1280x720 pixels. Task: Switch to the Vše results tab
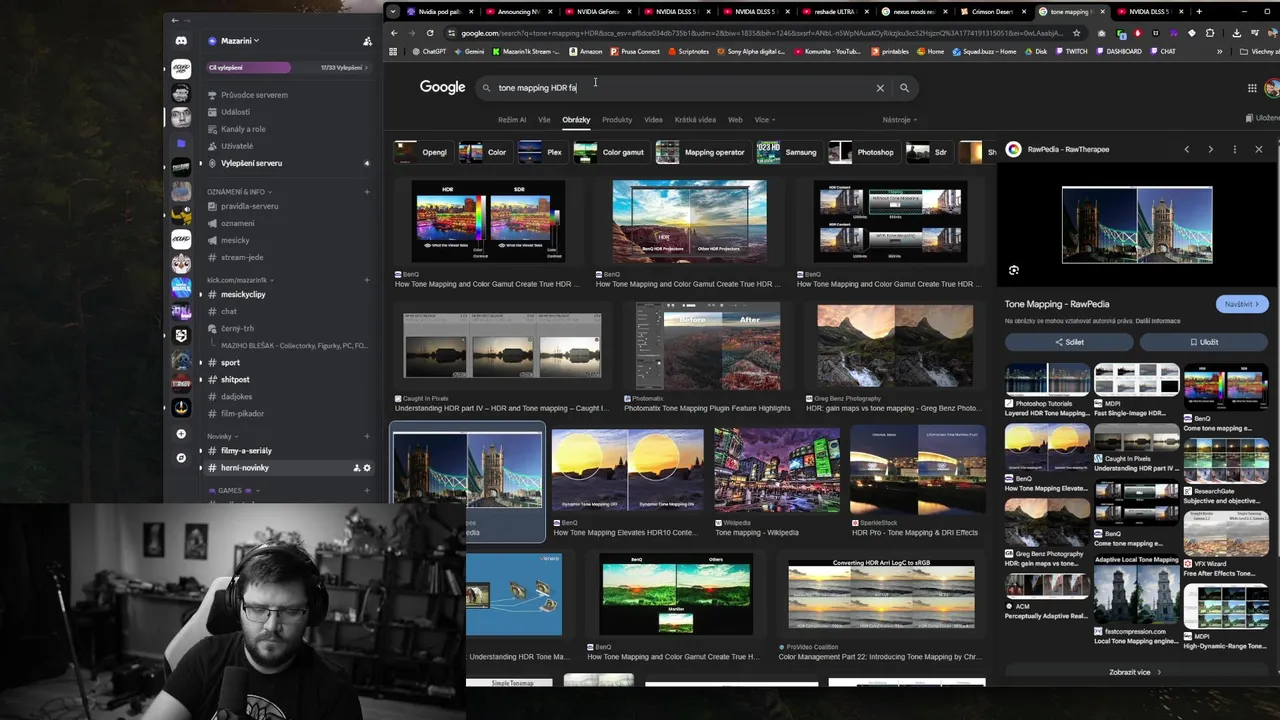544,120
